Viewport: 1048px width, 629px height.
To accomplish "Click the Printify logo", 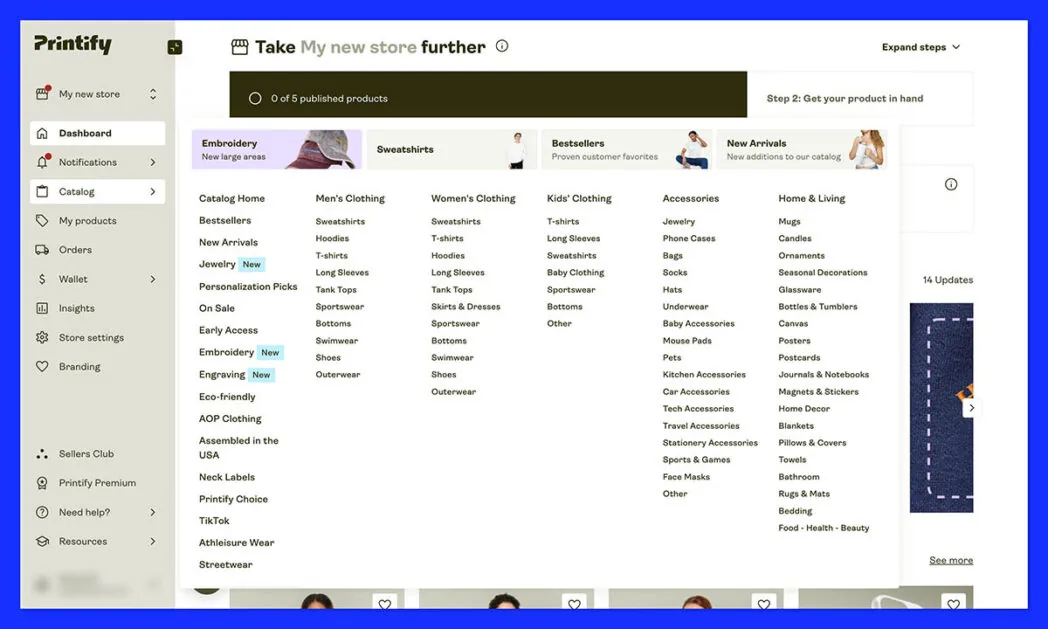I will click(x=73, y=45).
